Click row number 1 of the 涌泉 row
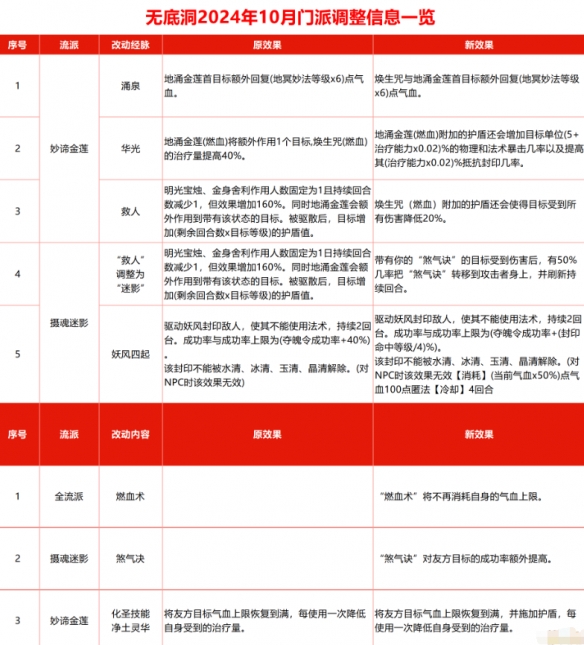The width and height of the screenshot is (584, 645). pyautogui.click(x=17, y=86)
